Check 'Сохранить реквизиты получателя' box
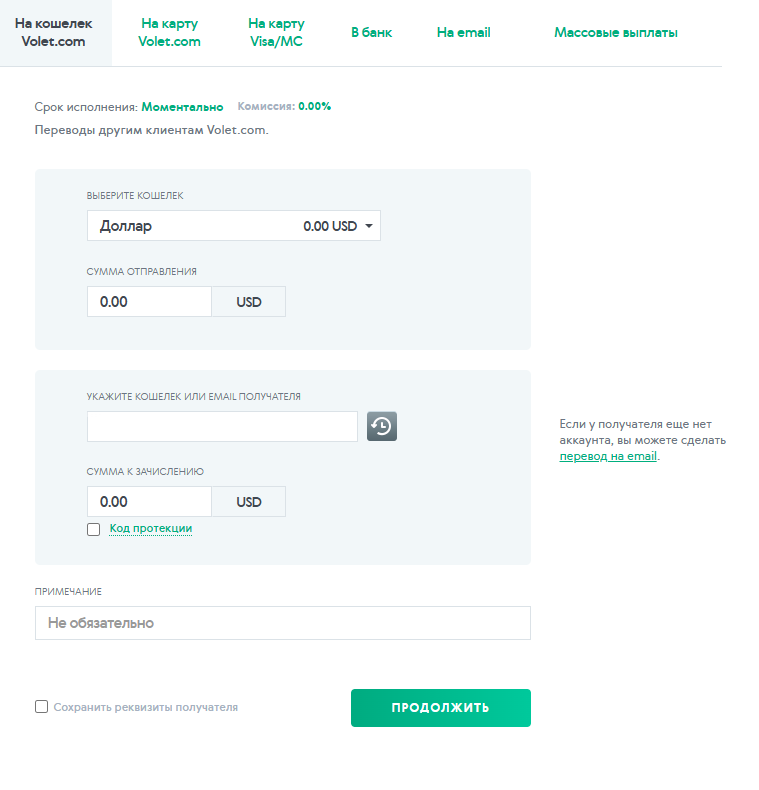 [x=42, y=707]
